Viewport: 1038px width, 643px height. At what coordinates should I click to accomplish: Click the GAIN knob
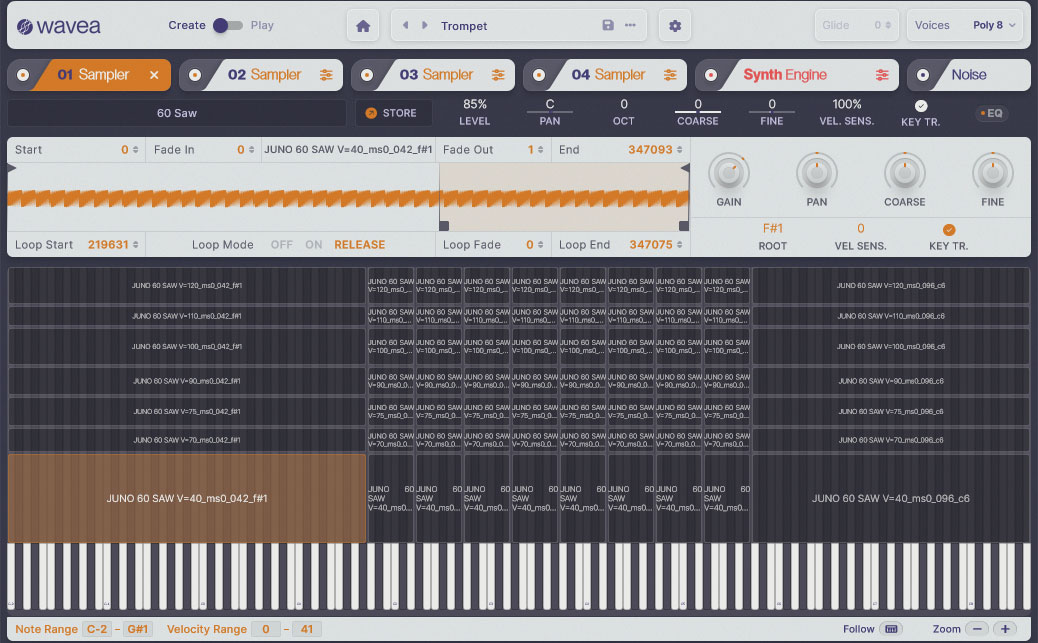click(x=729, y=173)
